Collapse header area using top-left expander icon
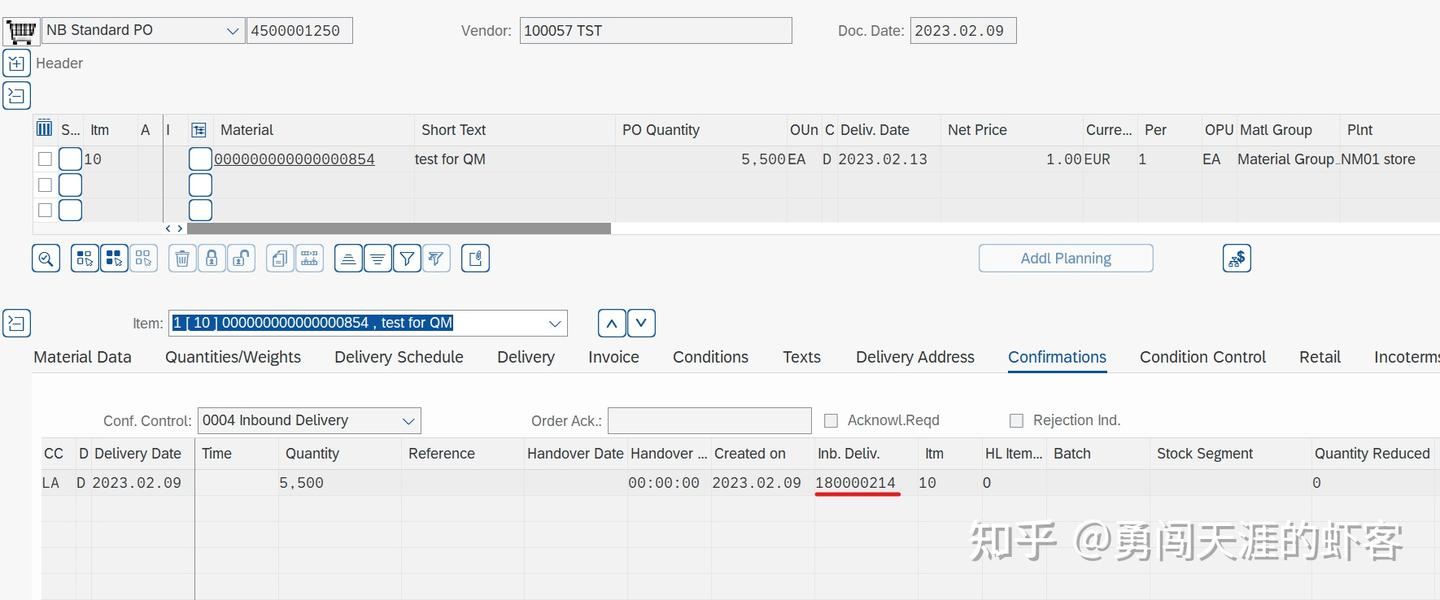 tap(16, 63)
